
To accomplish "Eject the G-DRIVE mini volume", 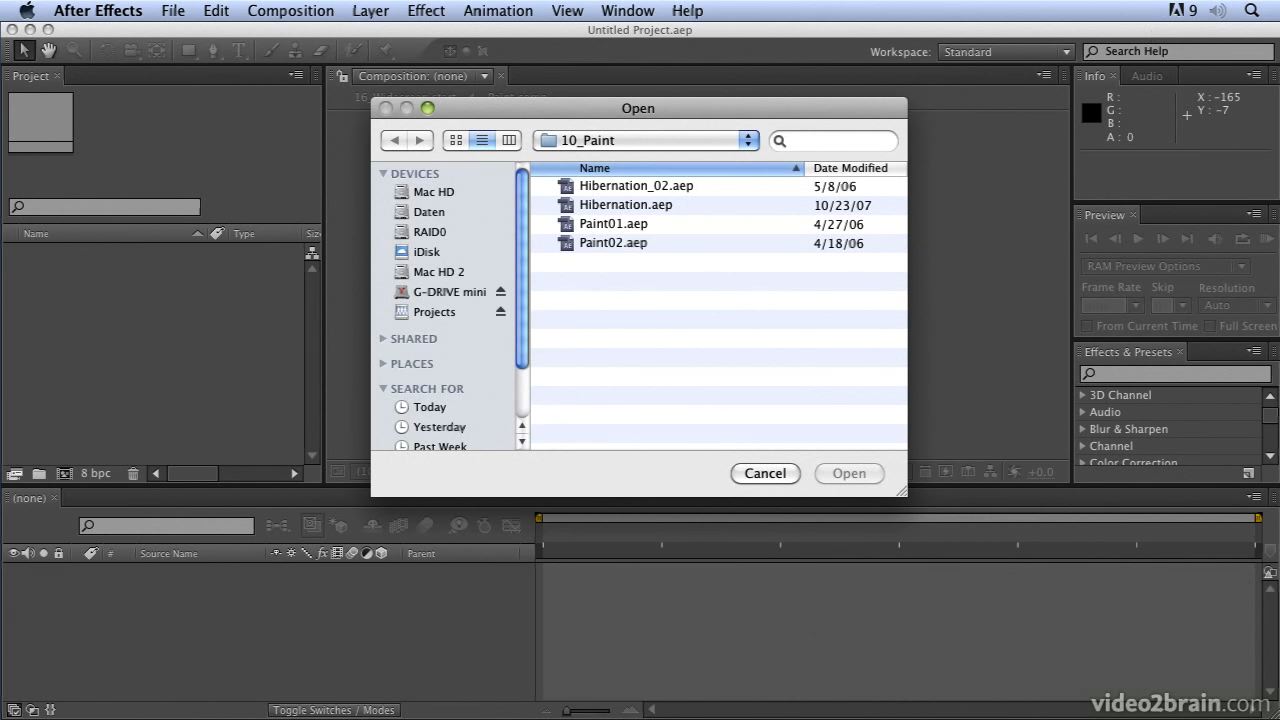I will (x=501, y=292).
